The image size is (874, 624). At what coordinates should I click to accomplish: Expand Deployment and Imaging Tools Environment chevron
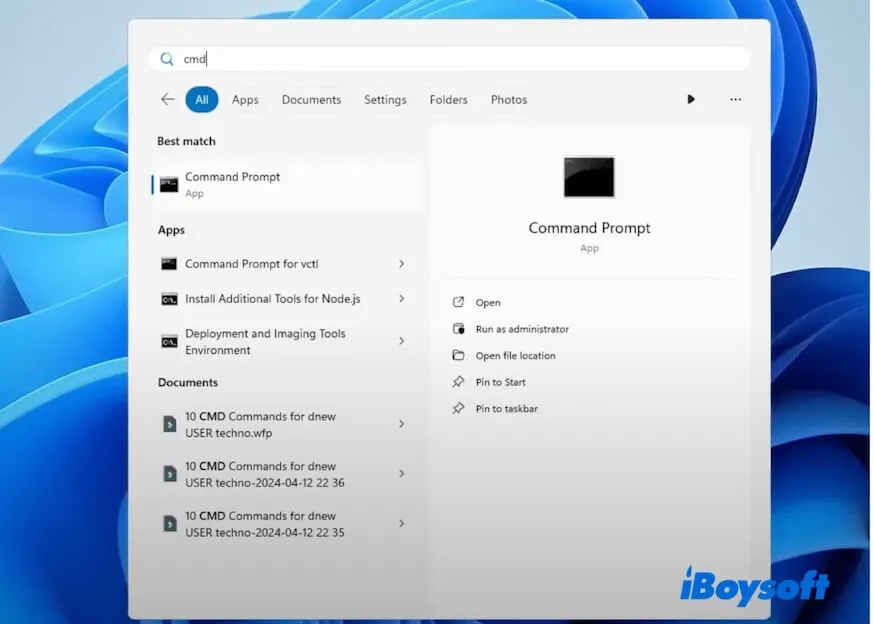[401, 341]
